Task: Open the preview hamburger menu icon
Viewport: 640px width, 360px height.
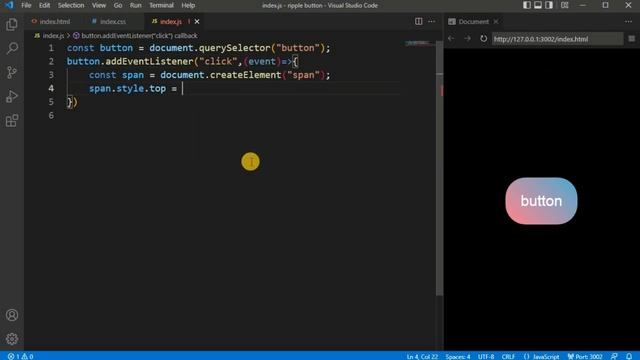Action: pos(631,38)
